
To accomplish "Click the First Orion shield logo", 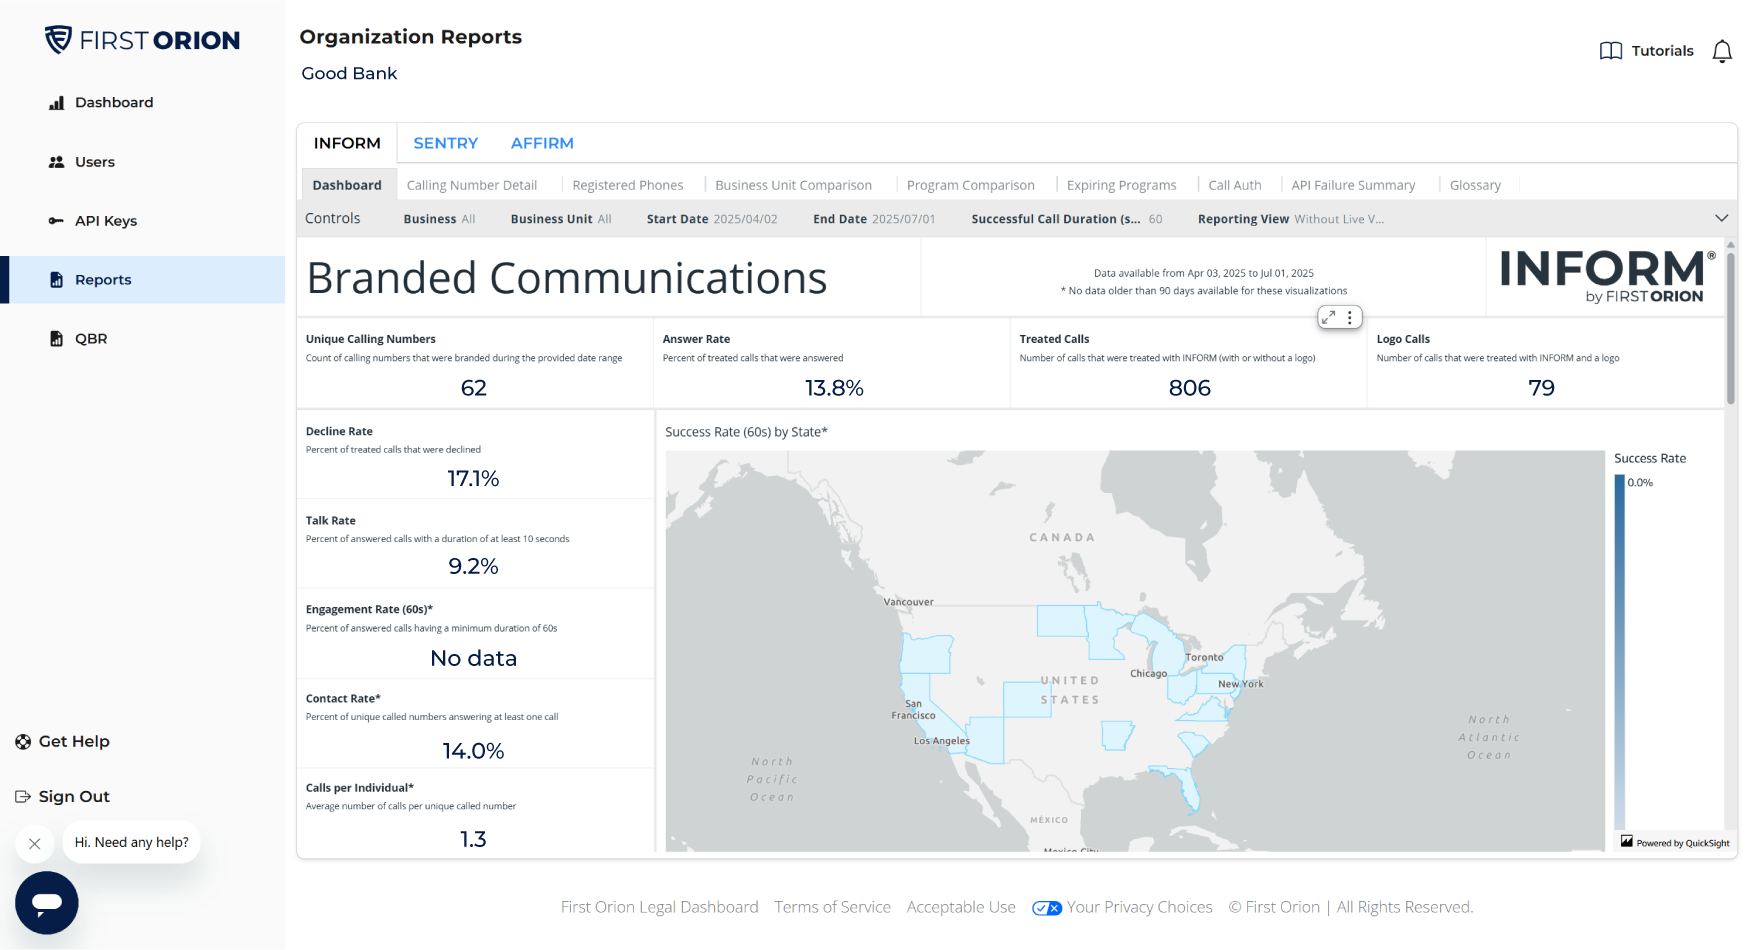I will (60, 39).
